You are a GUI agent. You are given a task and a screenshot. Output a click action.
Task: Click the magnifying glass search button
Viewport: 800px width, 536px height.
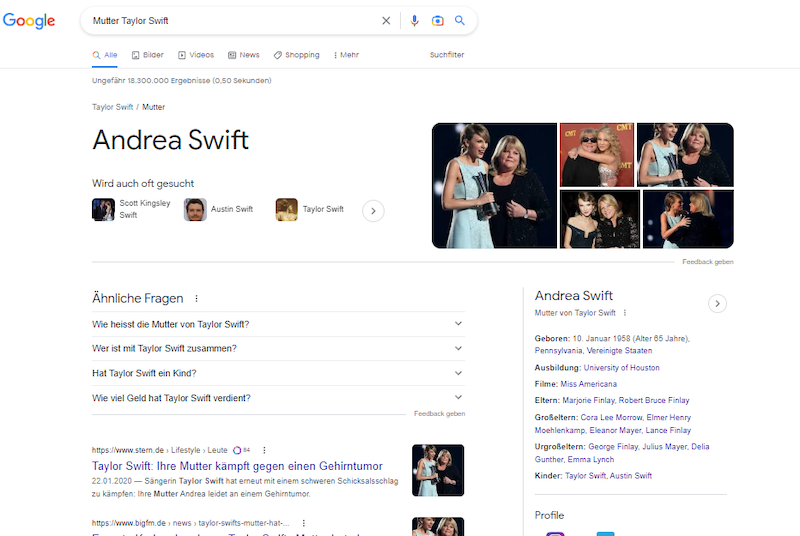point(460,20)
